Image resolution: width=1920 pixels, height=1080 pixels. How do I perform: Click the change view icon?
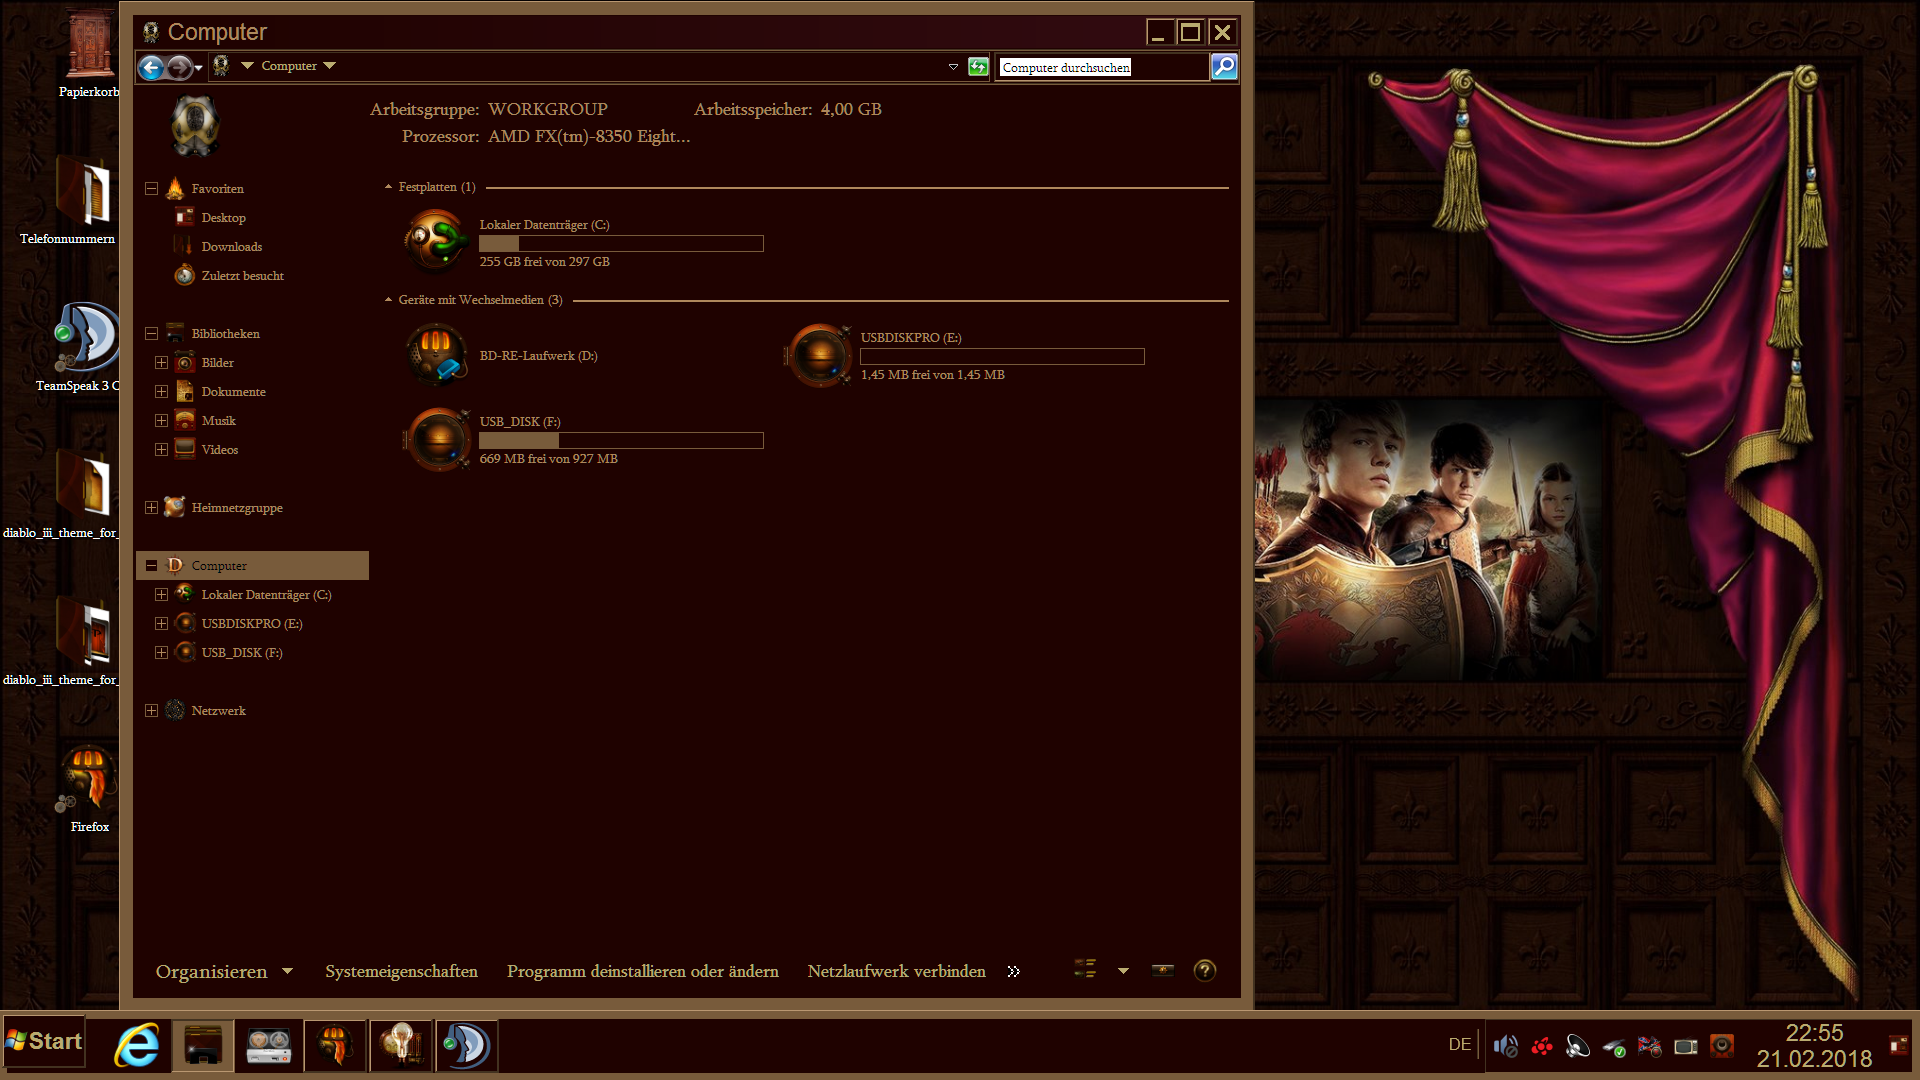[1085, 969]
